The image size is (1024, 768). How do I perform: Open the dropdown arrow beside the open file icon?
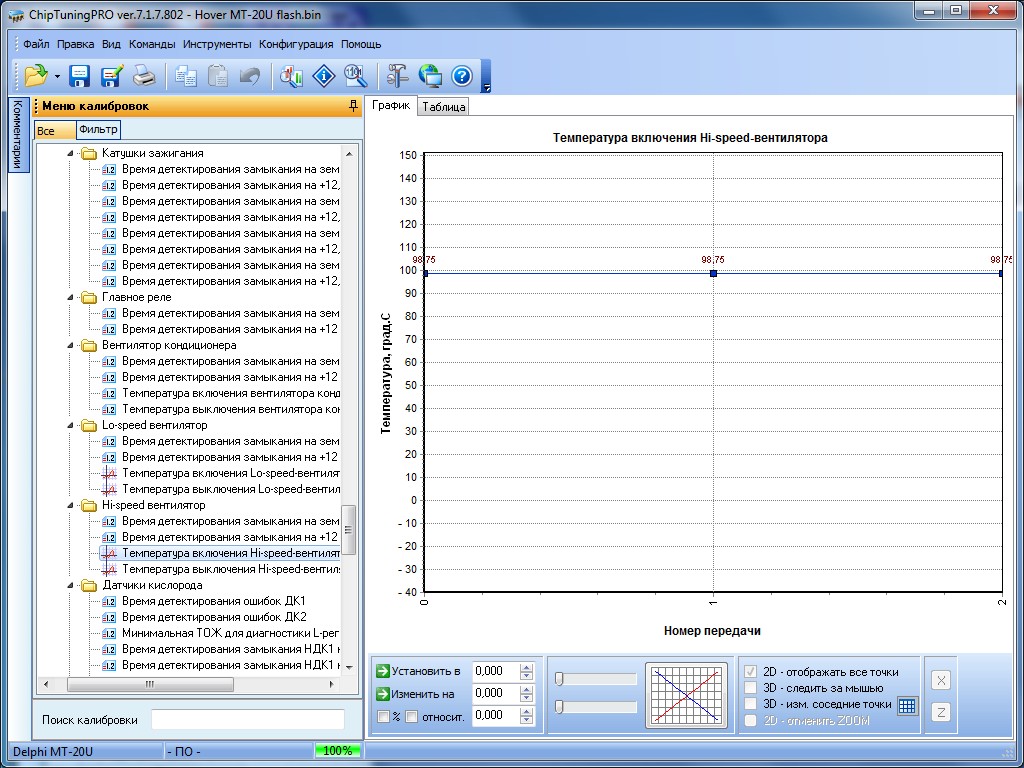point(57,77)
